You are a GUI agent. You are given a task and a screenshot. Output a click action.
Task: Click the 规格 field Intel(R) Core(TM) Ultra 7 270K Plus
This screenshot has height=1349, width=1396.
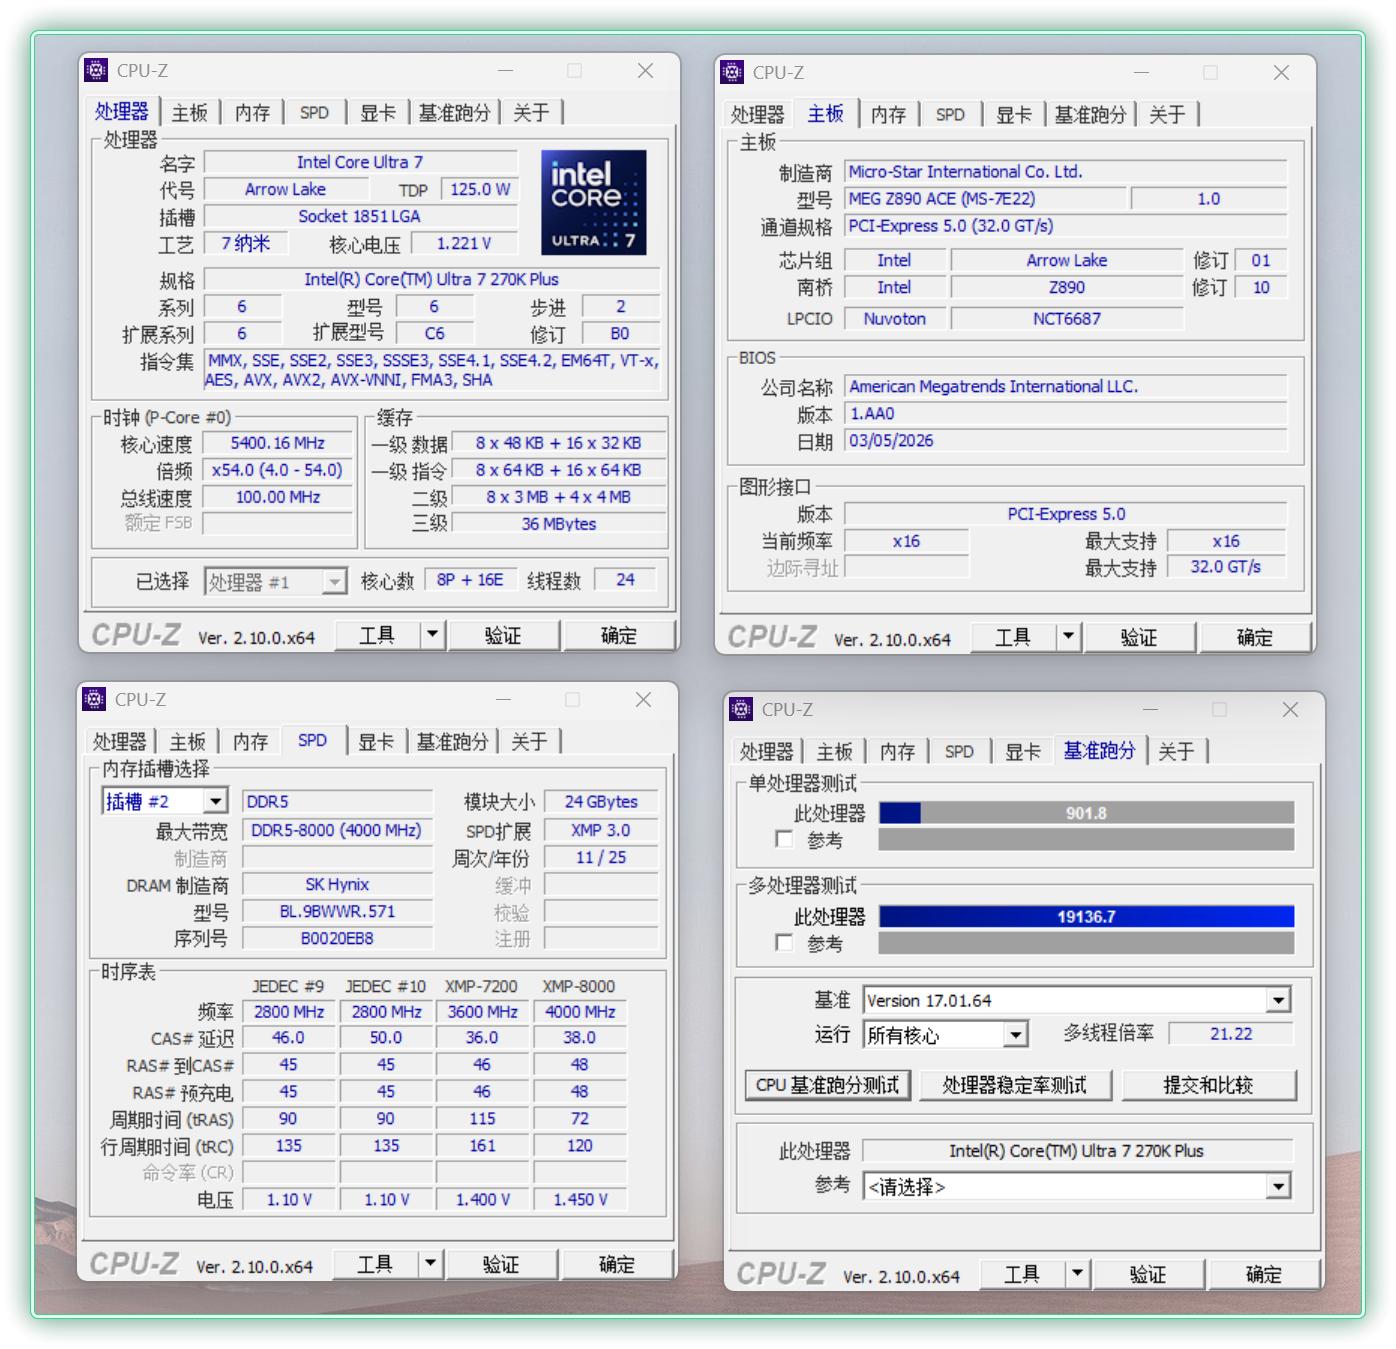pyautogui.click(x=431, y=279)
